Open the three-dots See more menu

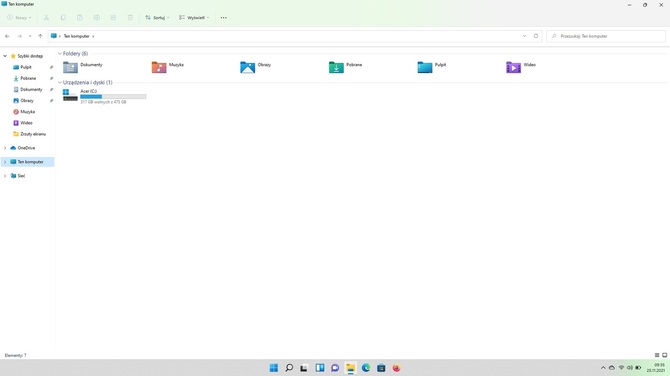click(x=223, y=18)
